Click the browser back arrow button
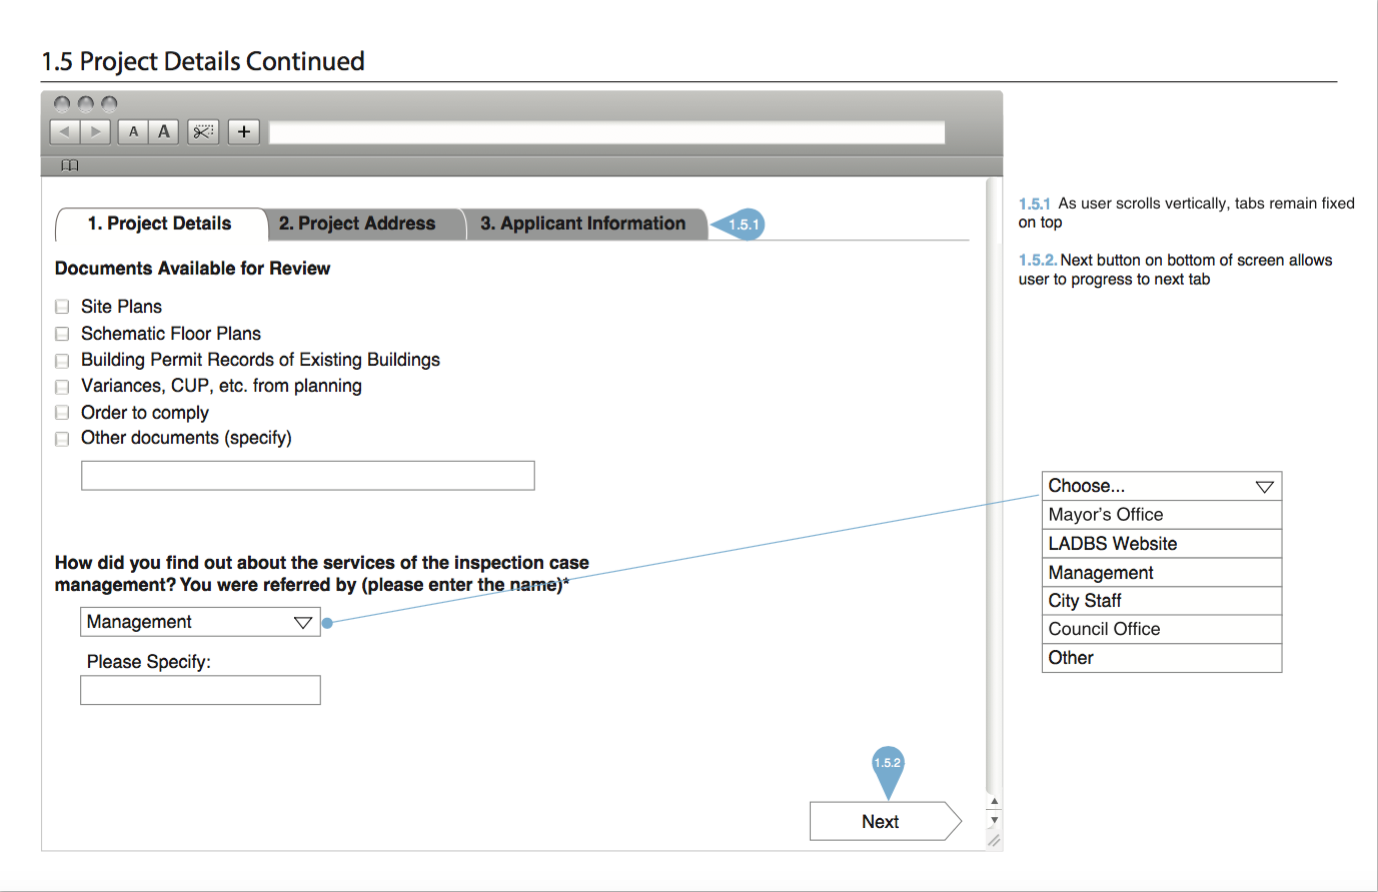This screenshot has height=892, width=1378. pos(65,132)
